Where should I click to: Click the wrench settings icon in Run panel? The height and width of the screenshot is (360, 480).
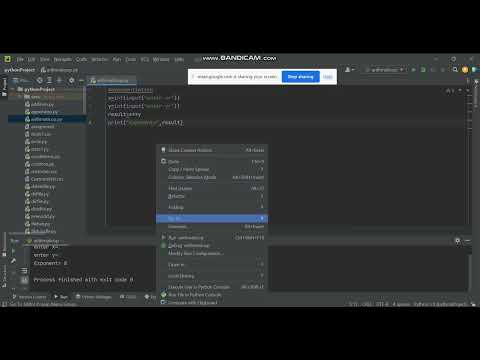[13, 261]
